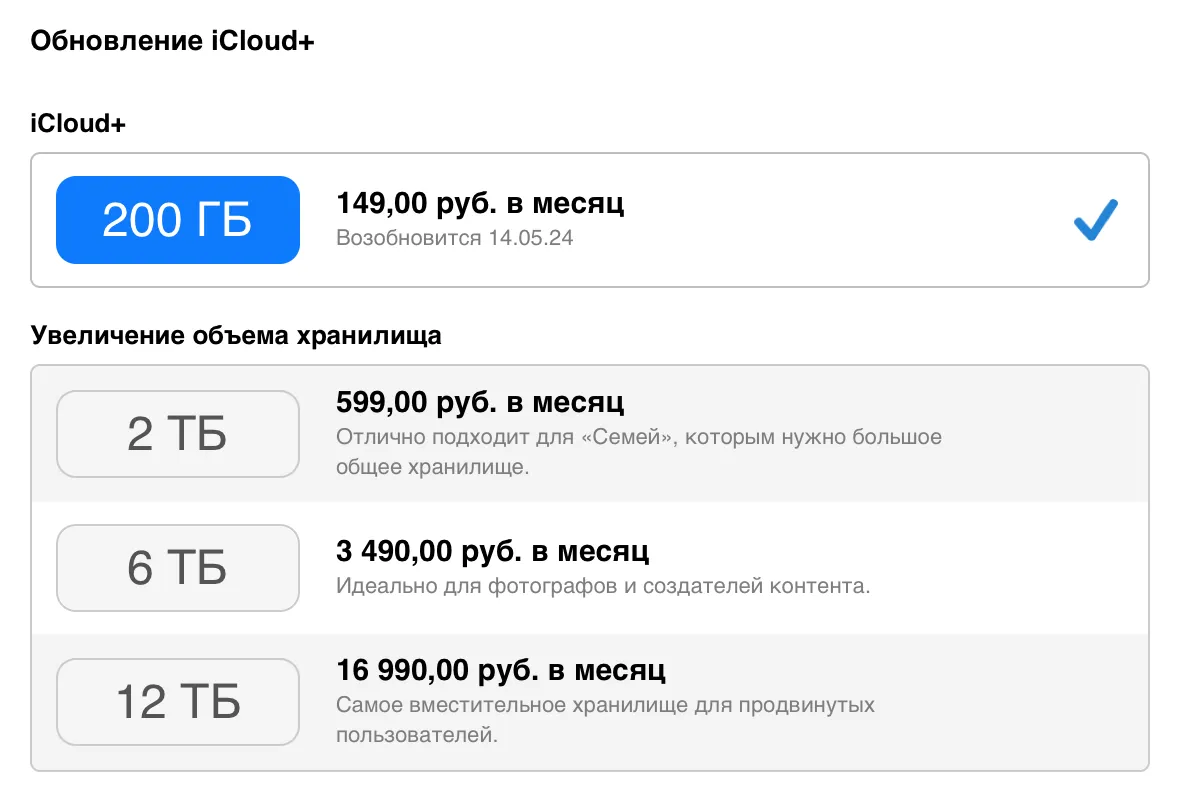Click empty space in the current 200 ГБ row
This screenshot has width=1182, height=786.
click(850, 220)
